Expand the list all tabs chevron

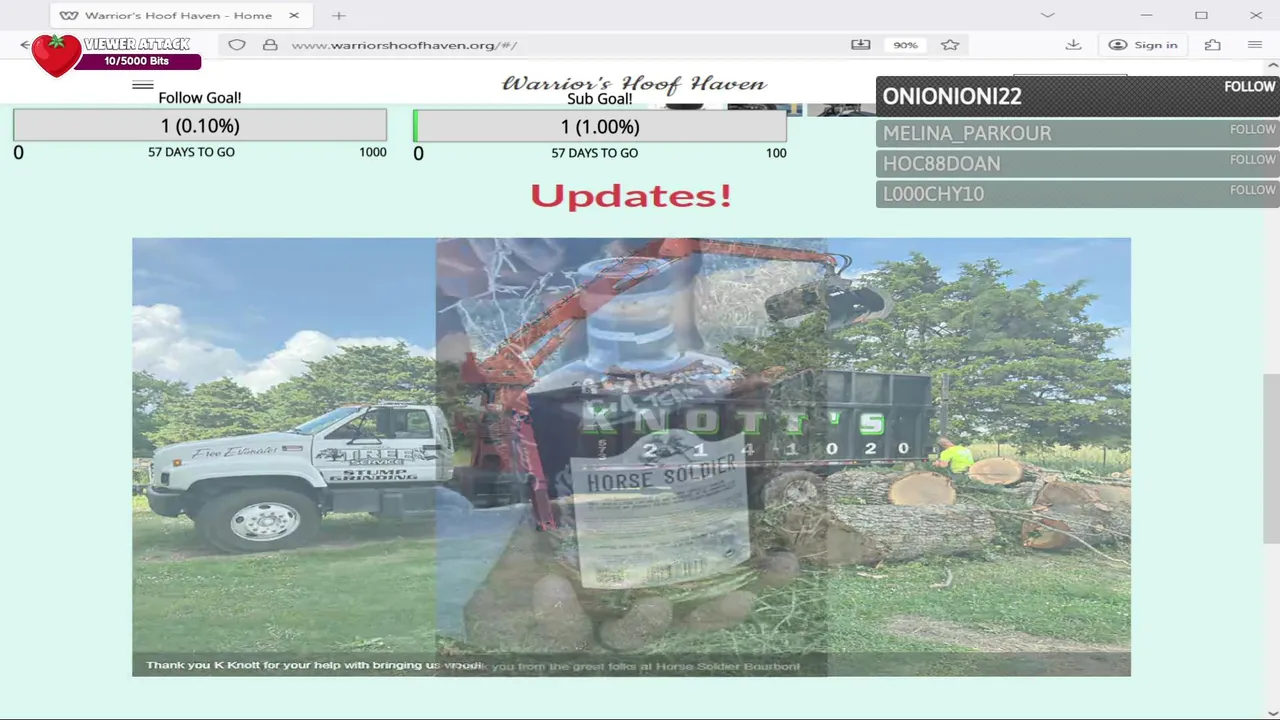(x=1047, y=15)
